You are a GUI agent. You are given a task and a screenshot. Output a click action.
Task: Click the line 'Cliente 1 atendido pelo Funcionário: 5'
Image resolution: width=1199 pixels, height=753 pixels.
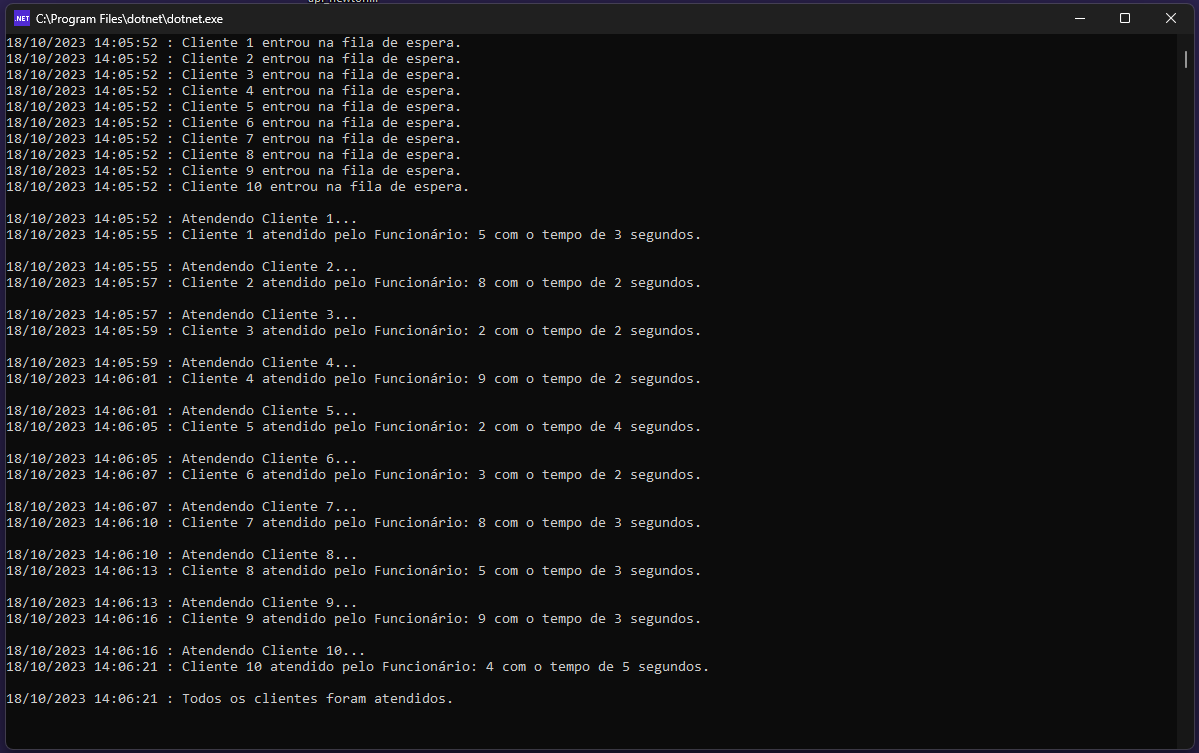point(353,235)
